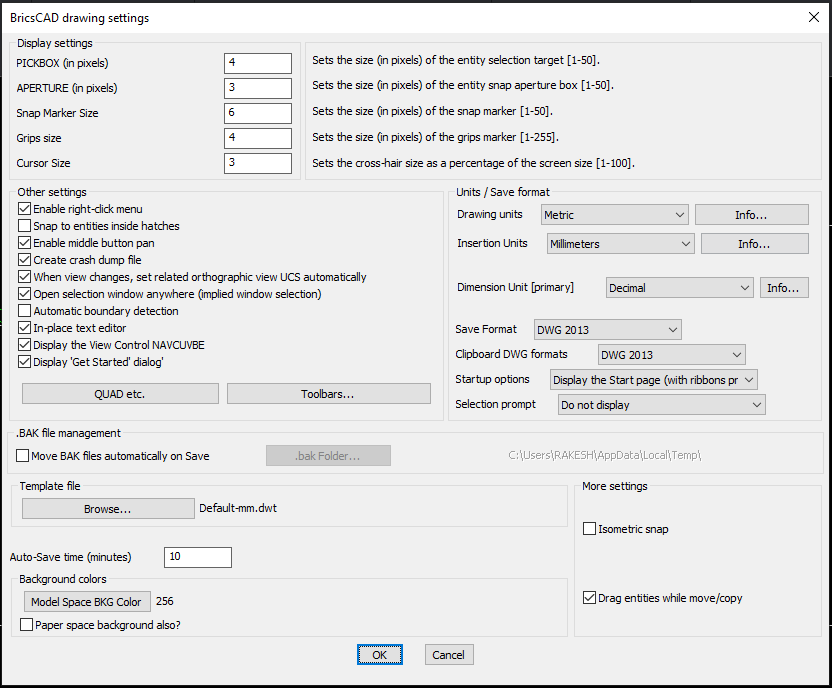832x688 pixels.
Task: Click Info button beside Dimension Unit
Action: pyautogui.click(x=784, y=288)
